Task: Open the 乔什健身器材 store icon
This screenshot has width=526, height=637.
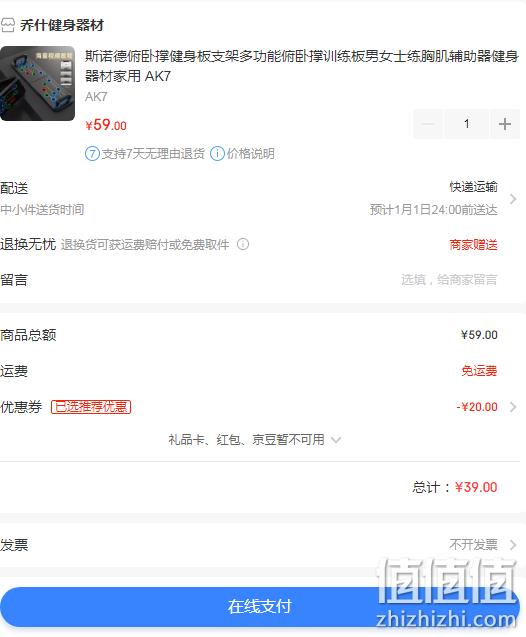Action: (8, 25)
